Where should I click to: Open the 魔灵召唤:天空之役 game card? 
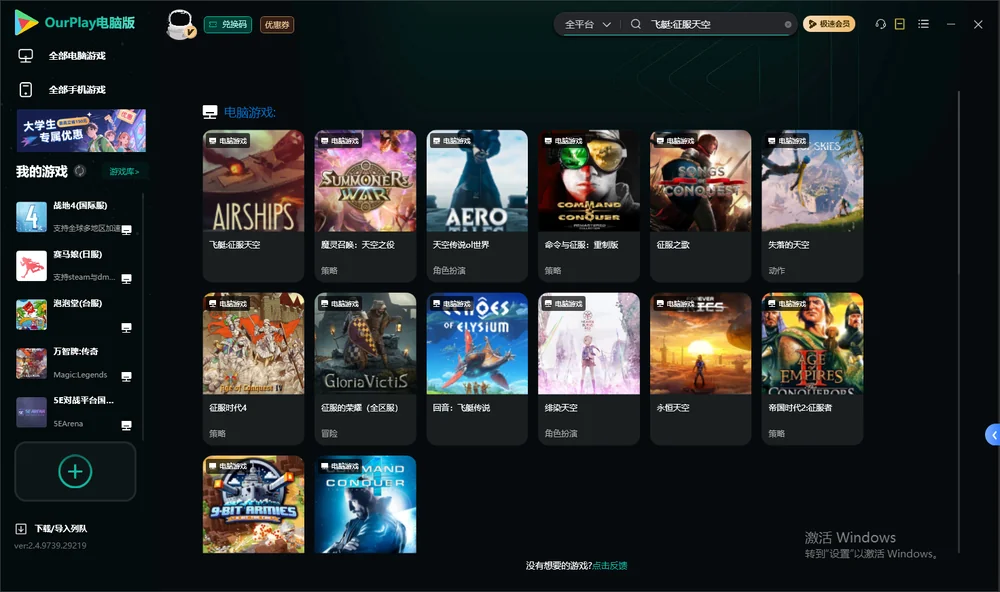coord(365,205)
